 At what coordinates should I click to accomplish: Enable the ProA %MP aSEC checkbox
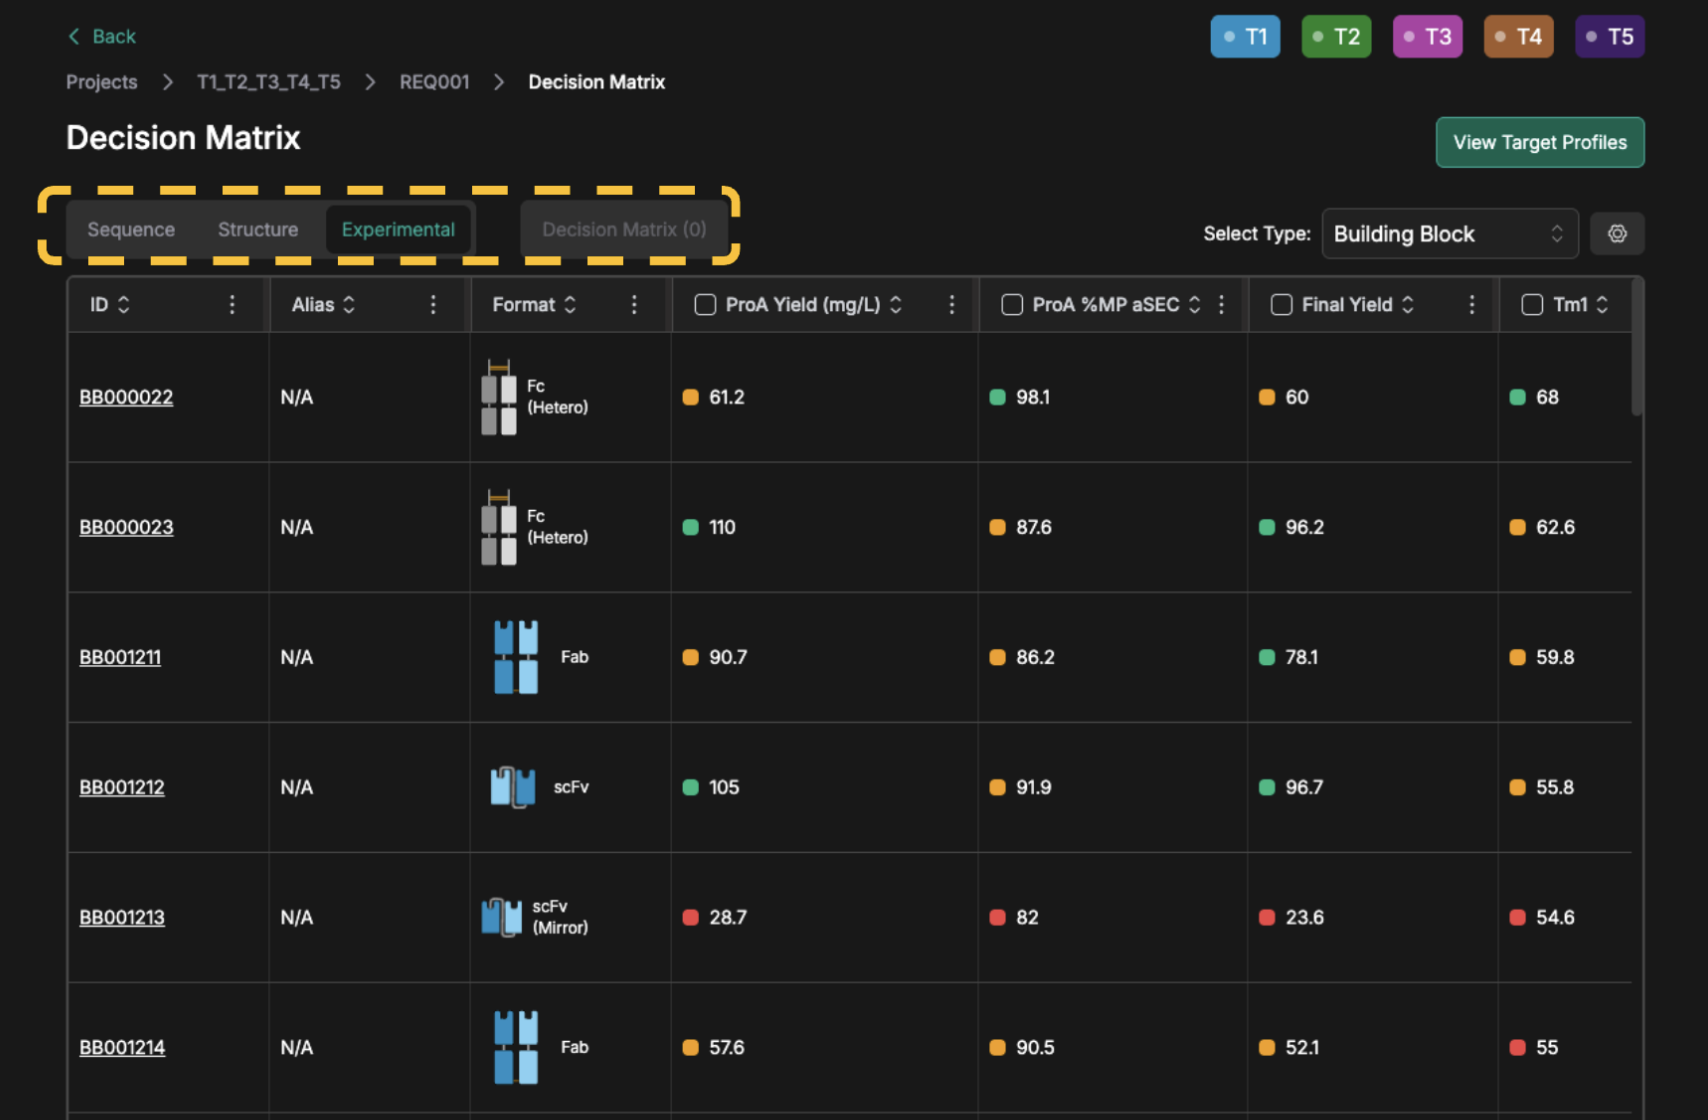pyautogui.click(x=1012, y=305)
